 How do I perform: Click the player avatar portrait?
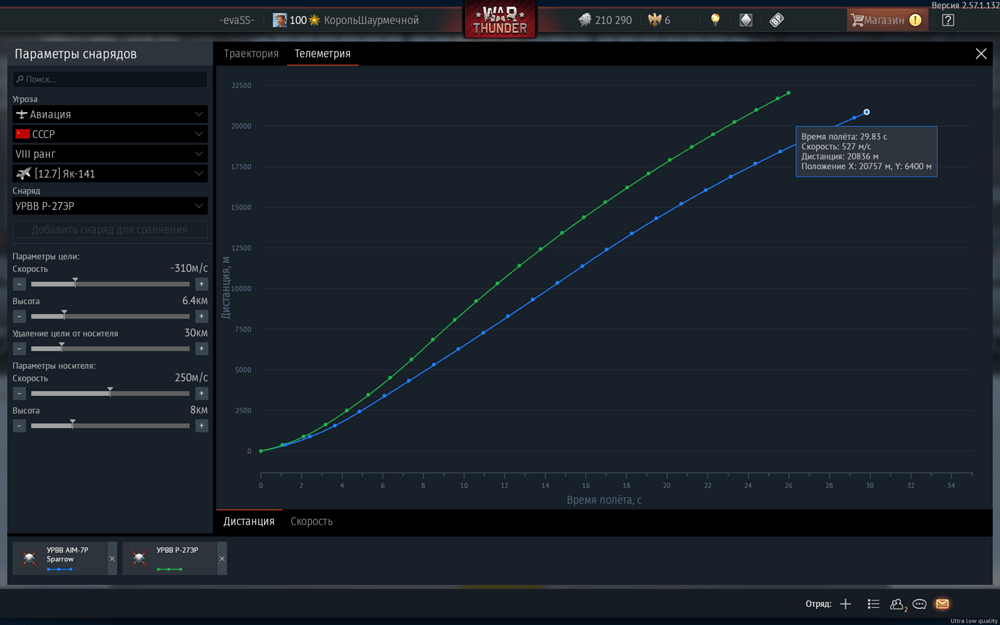[279, 20]
